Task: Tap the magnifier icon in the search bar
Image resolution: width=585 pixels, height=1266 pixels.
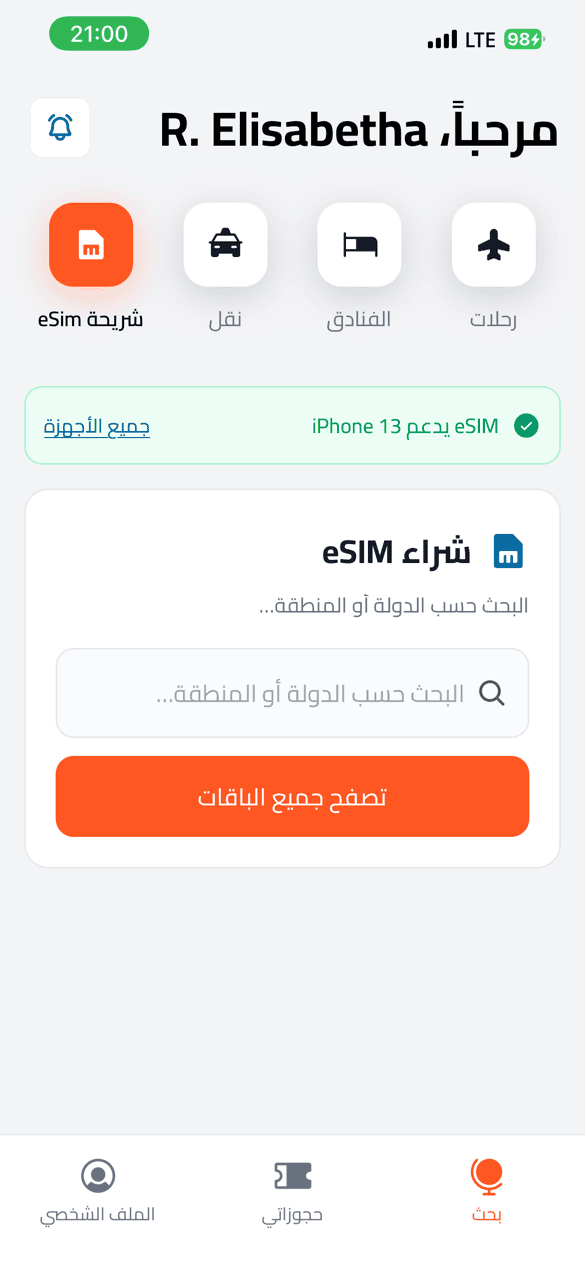Action: click(x=491, y=692)
